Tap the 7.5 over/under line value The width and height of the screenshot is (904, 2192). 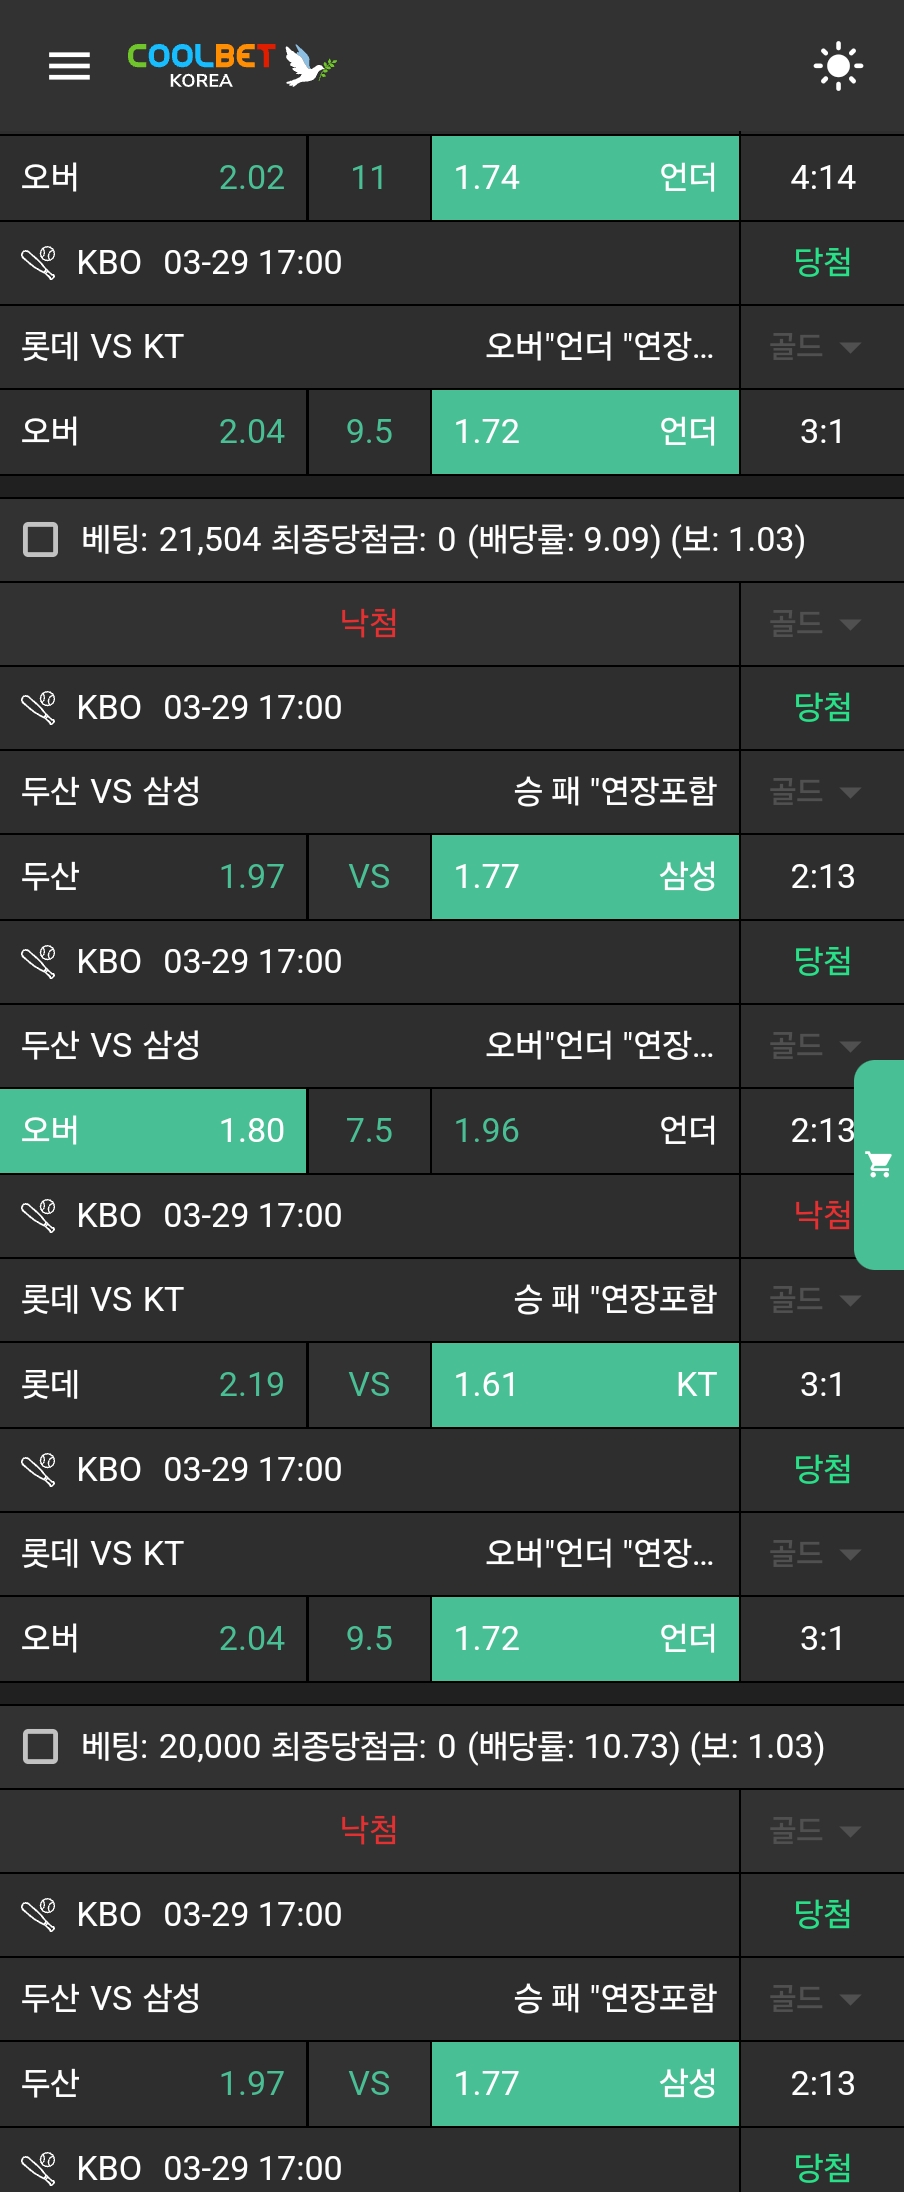point(369,1130)
